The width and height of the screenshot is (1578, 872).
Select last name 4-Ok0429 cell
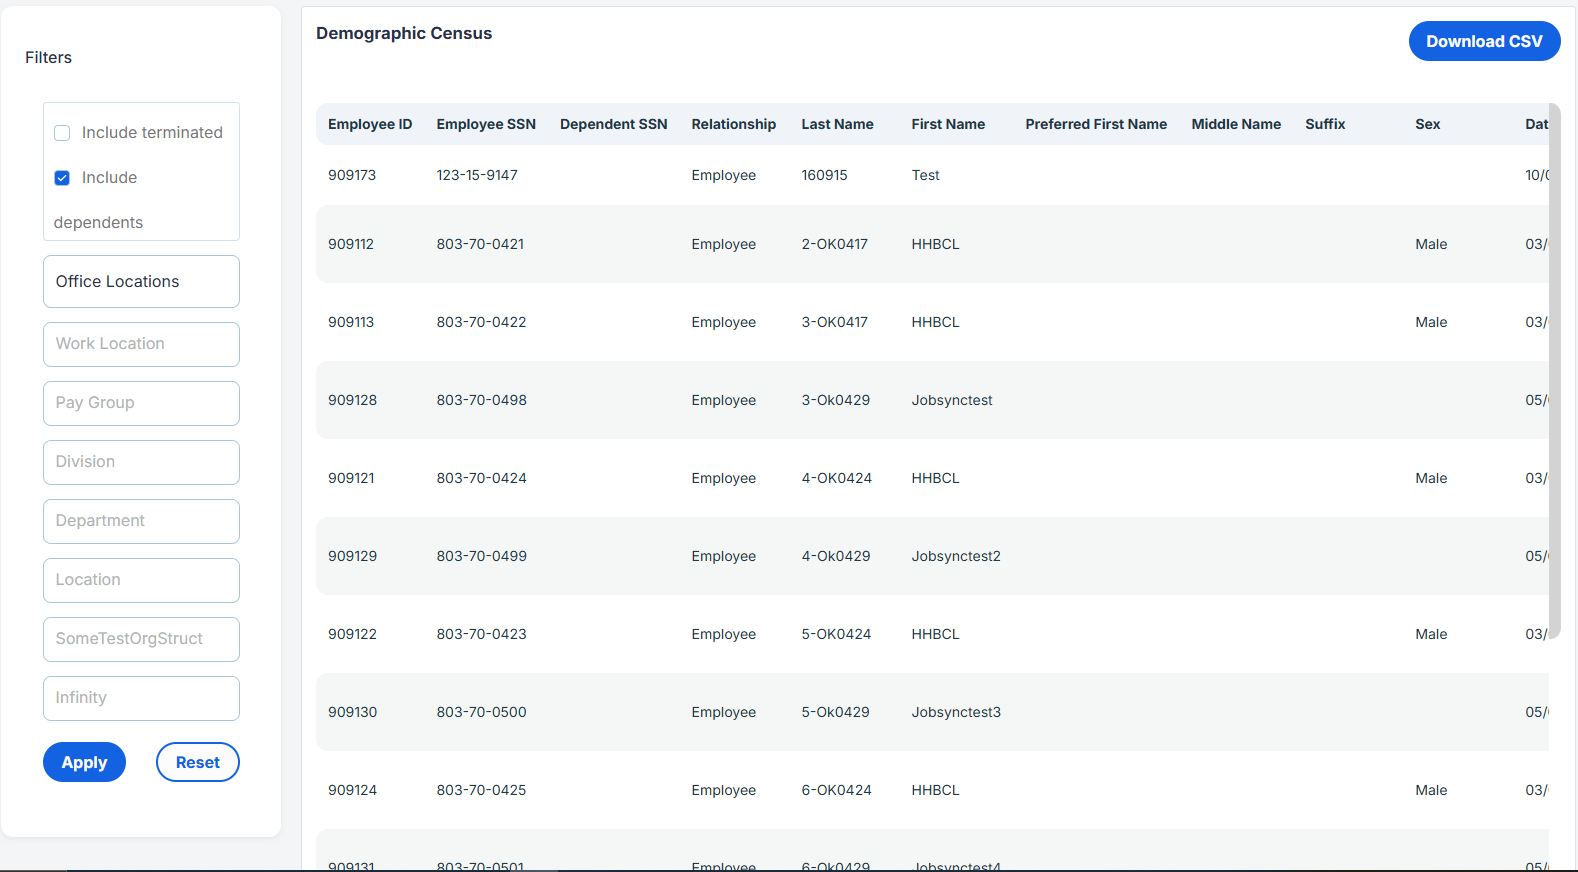pos(835,556)
